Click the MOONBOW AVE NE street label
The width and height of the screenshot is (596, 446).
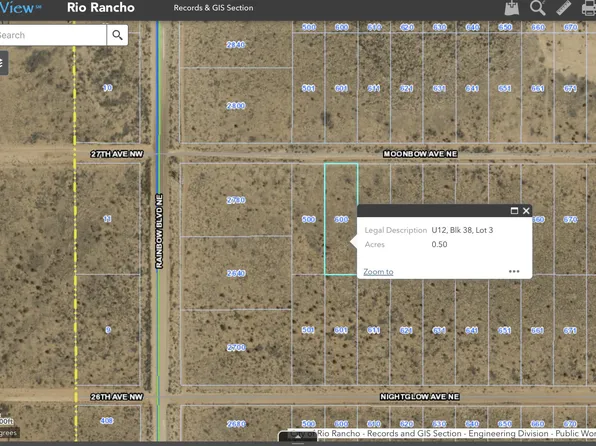click(420, 154)
